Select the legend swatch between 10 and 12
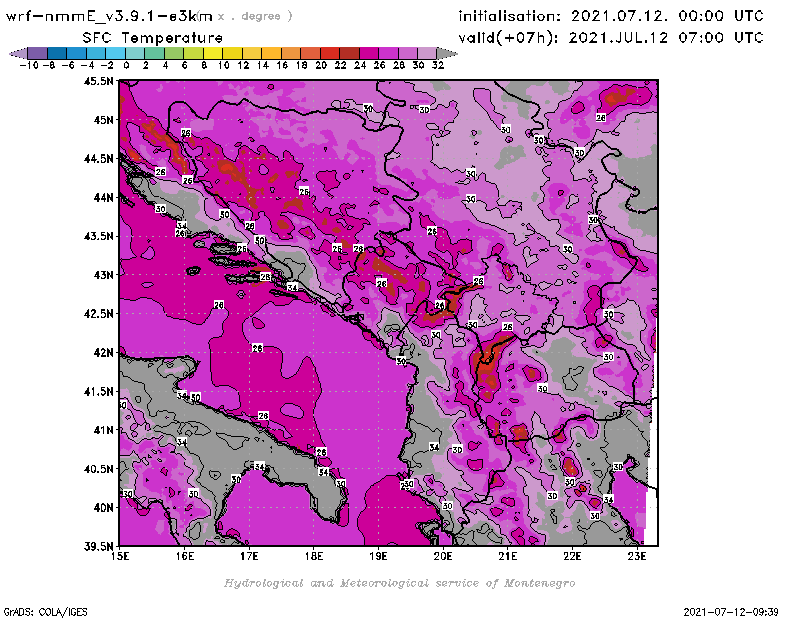Image resolution: width=800 pixels, height=618 pixels. [x=232, y=53]
